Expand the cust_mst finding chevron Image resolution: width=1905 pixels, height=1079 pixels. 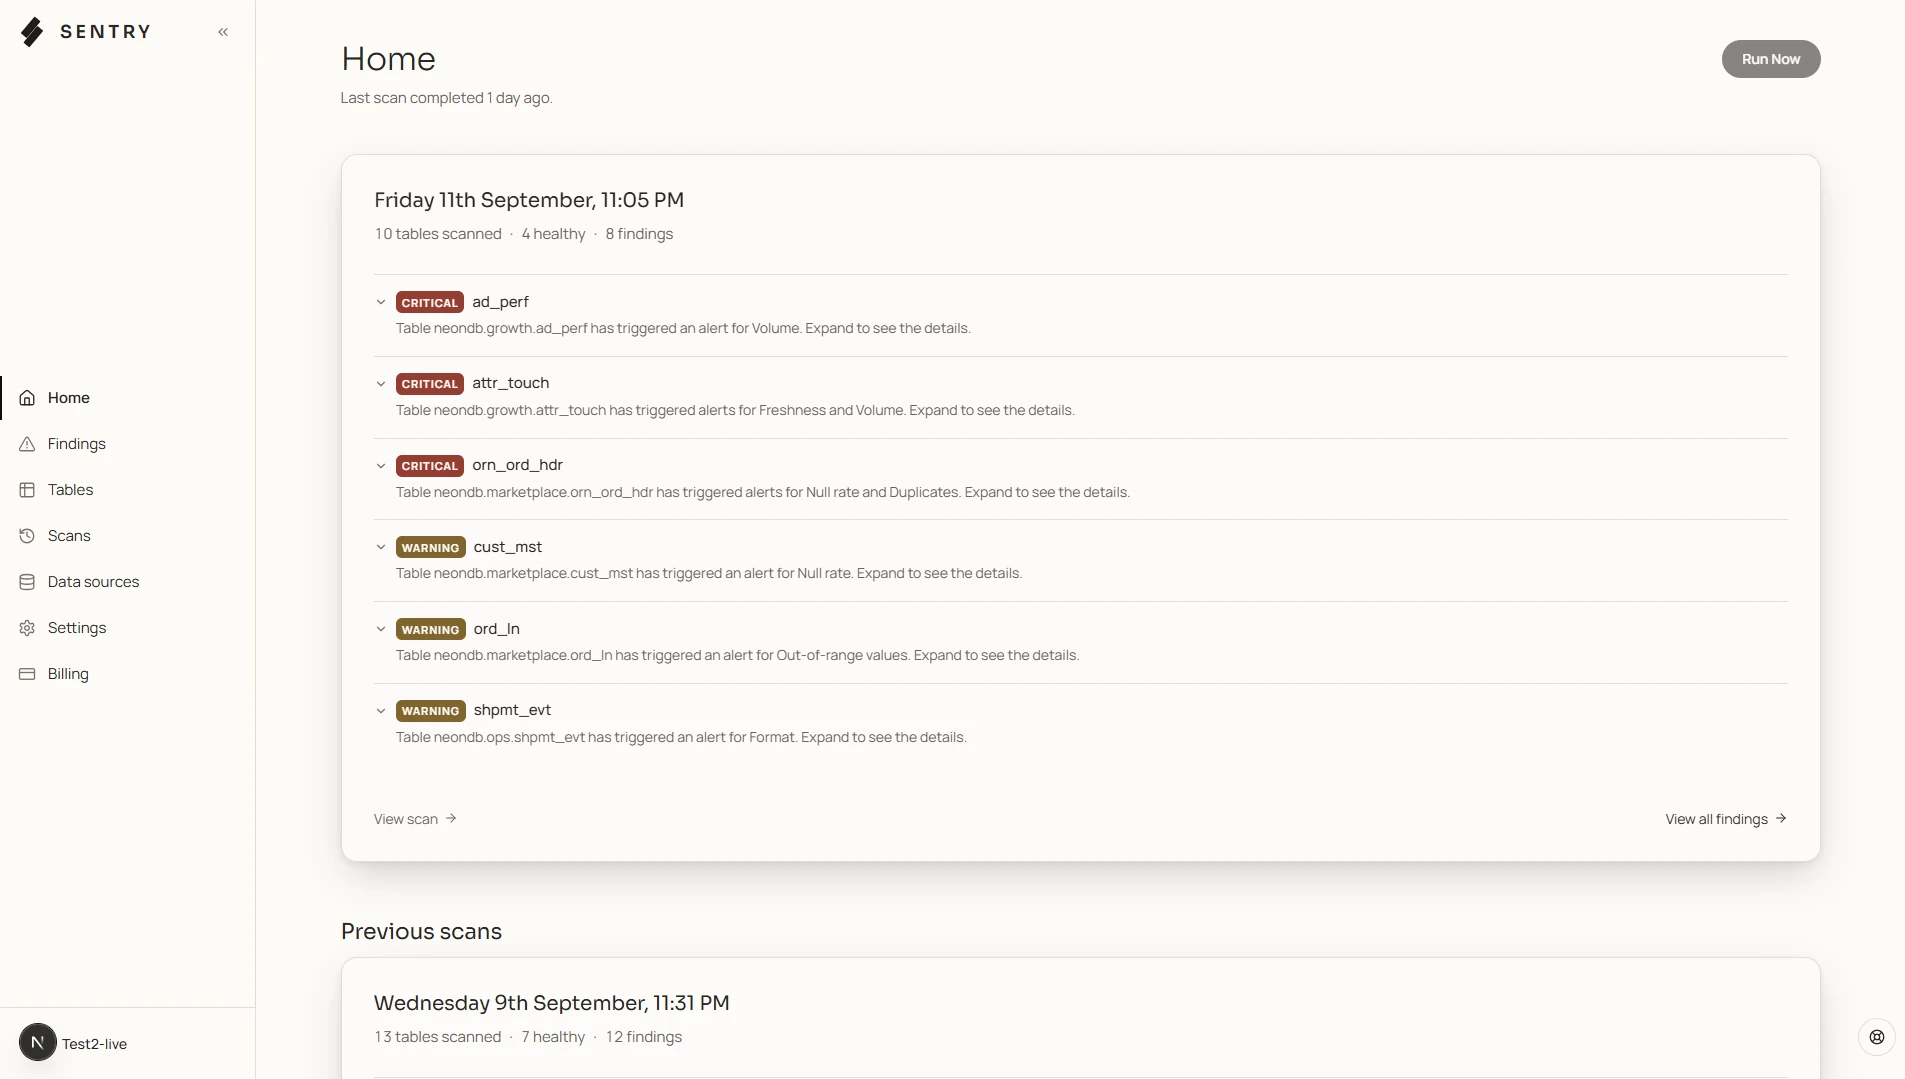(381, 547)
